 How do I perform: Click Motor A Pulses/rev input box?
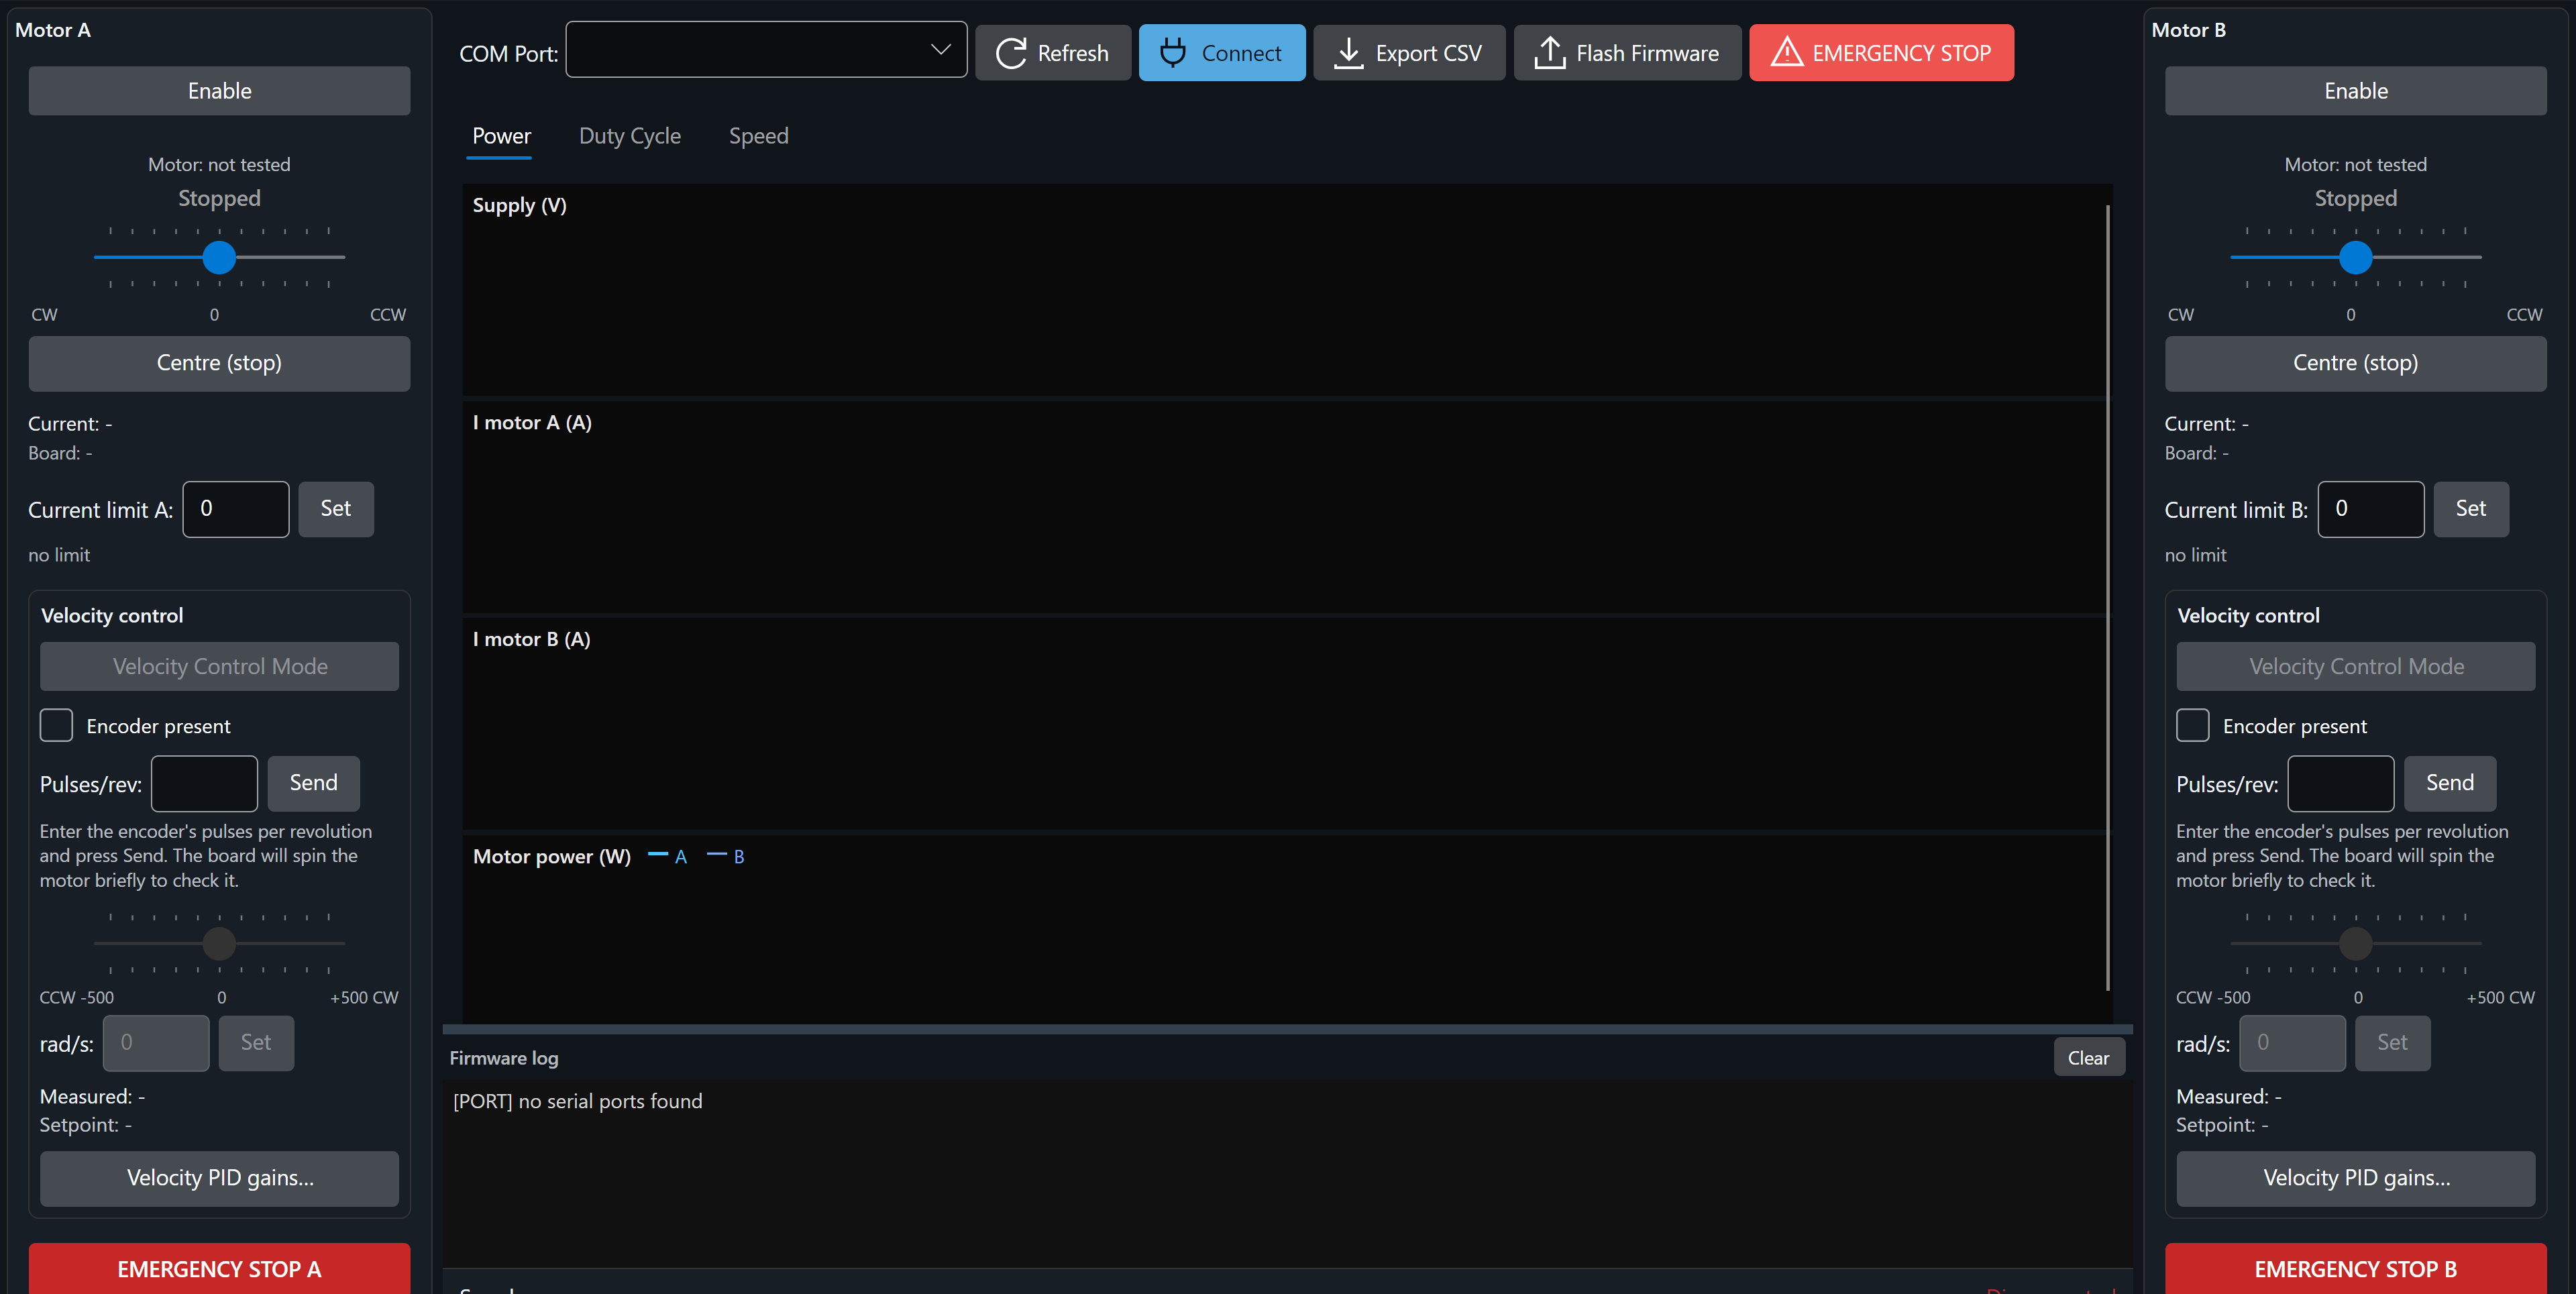point(204,783)
